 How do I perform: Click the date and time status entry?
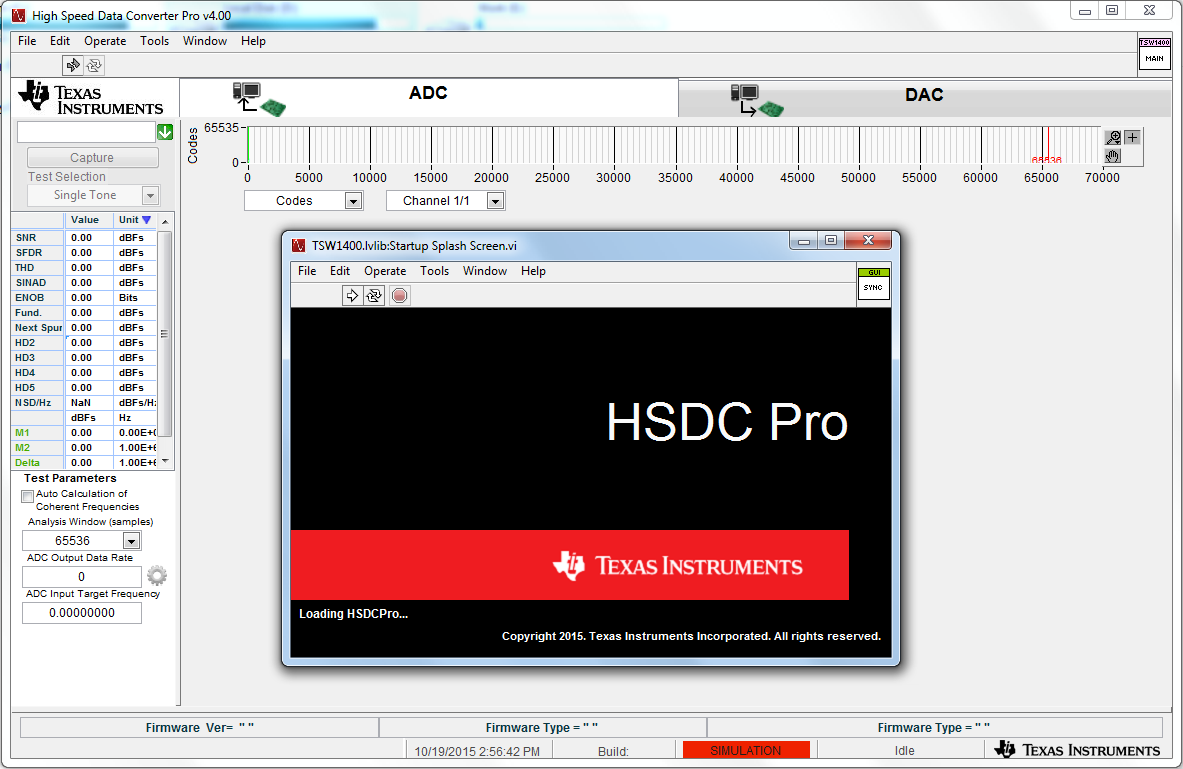pos(477,751)
